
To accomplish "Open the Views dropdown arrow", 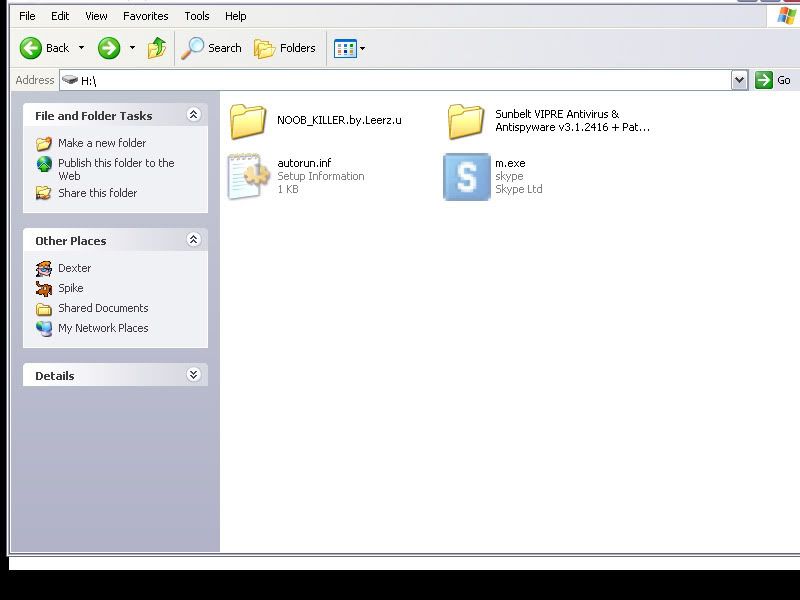I will click(x=363, y=49).
